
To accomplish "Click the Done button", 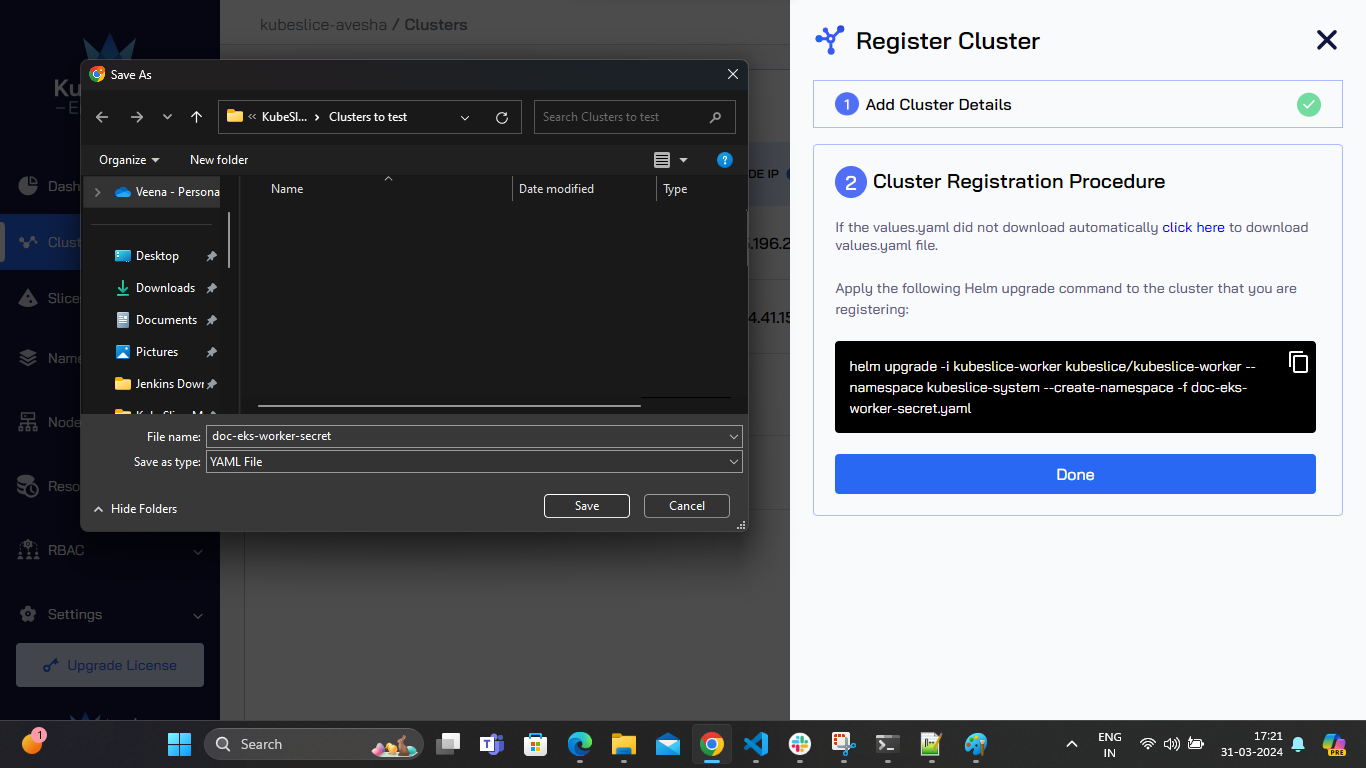I will pyautogui.click(x=1075, y=474).
